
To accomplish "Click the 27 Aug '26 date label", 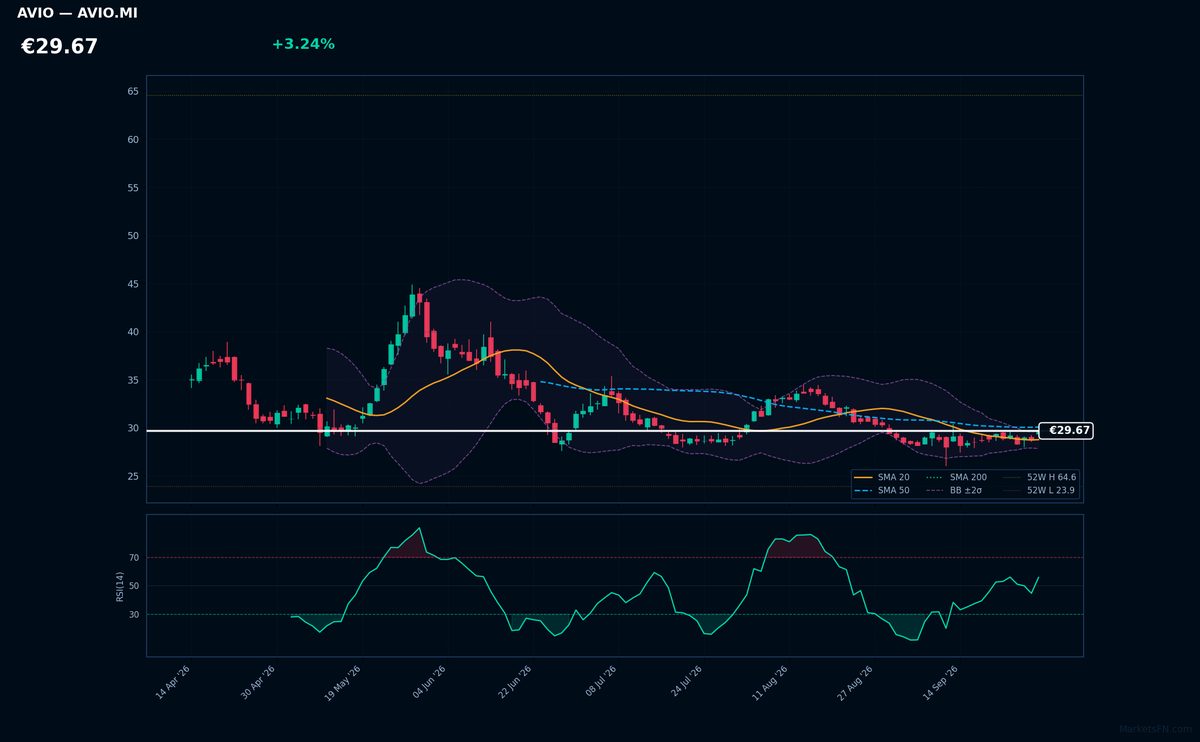I will [x=855, y=683].
